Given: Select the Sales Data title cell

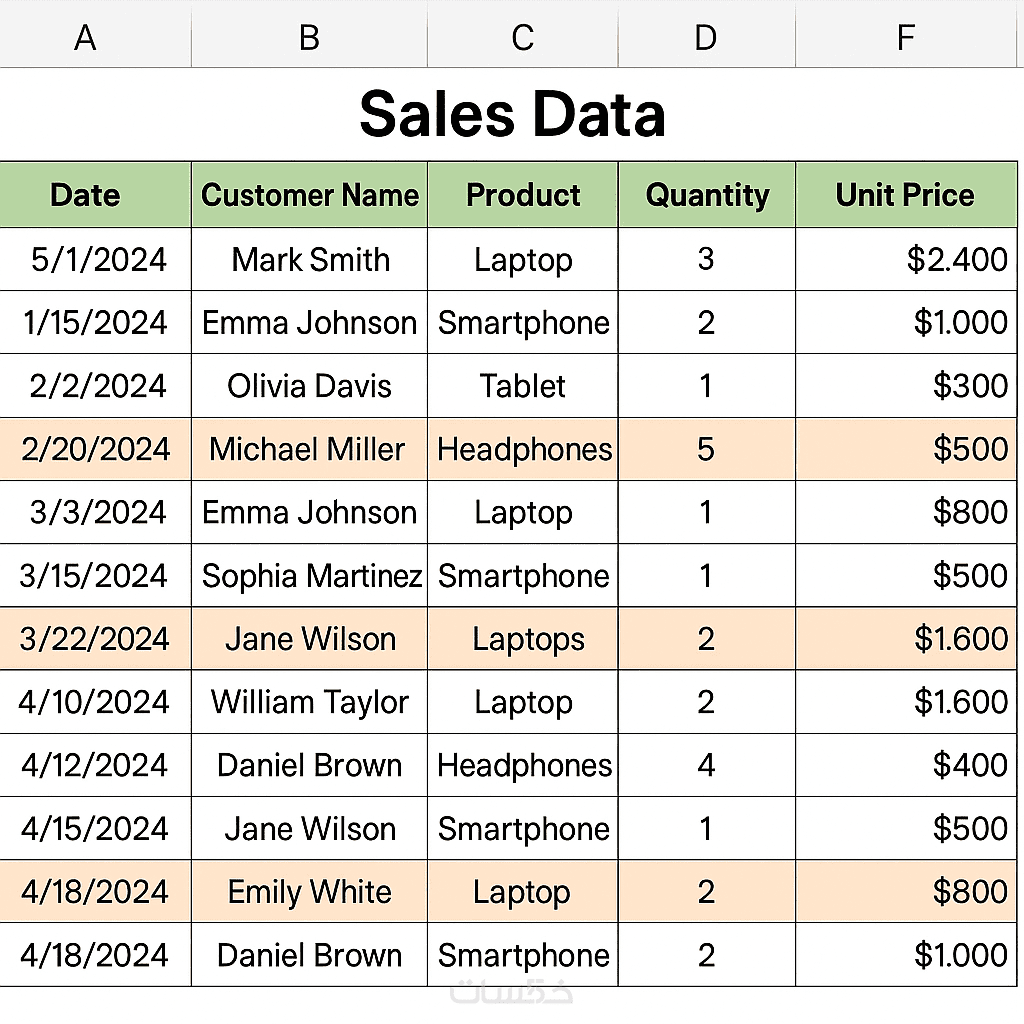Looking at the screenshot, I should [512, 113].
